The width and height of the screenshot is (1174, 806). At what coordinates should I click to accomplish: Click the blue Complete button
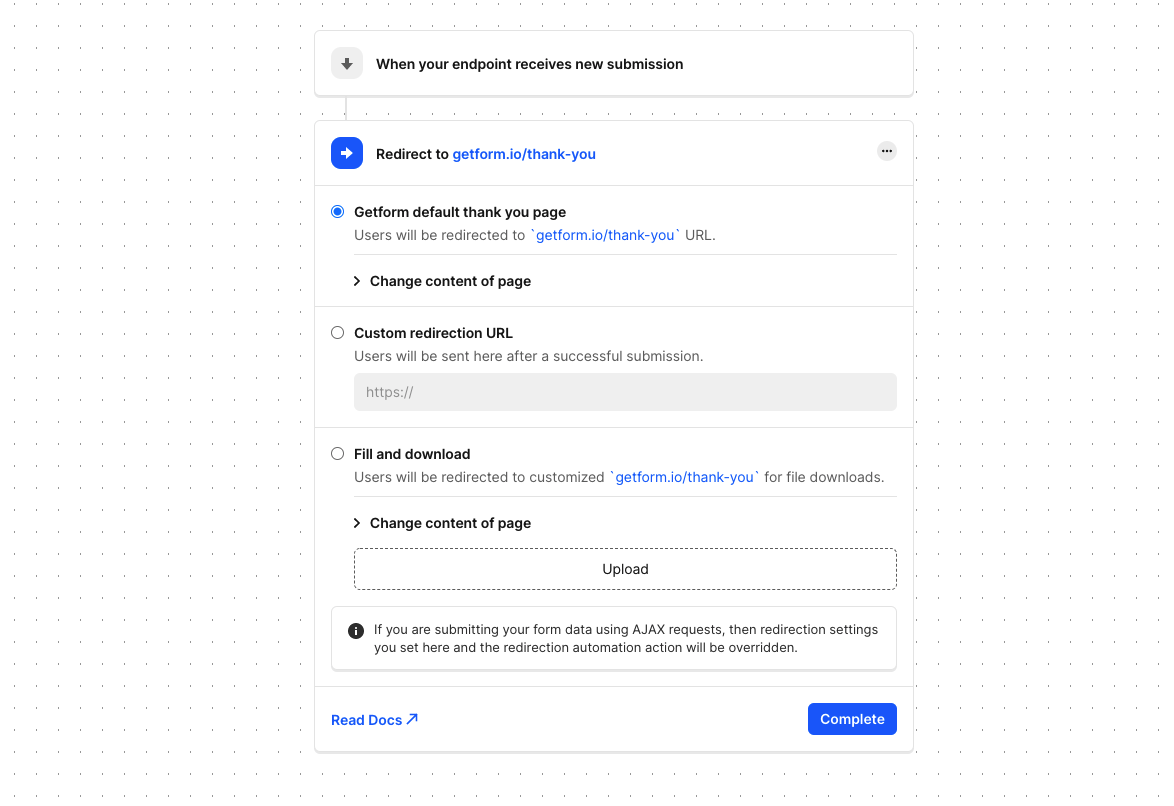click(852, 719)
